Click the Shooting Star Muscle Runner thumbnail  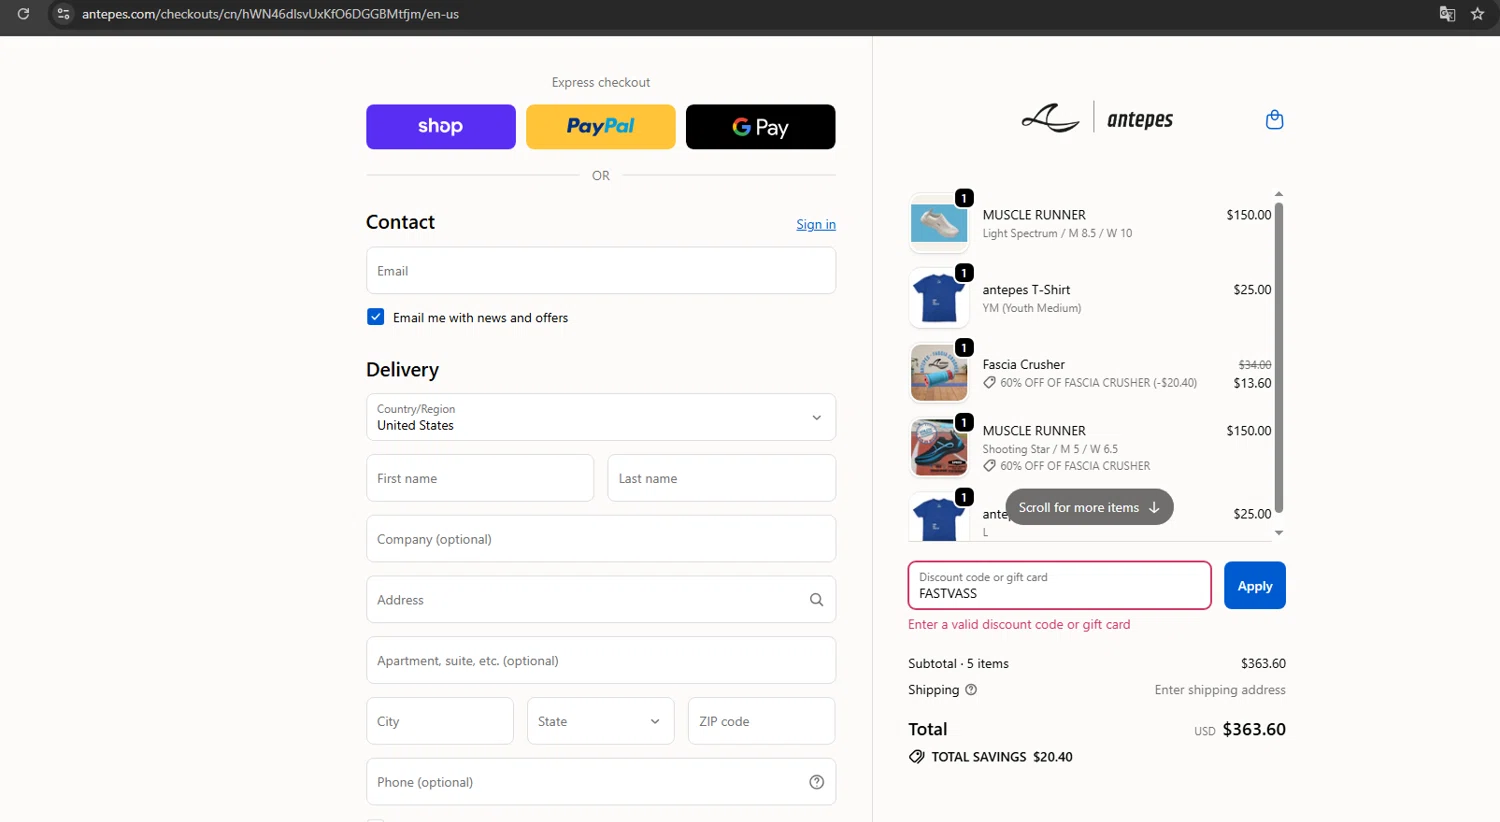939,448
